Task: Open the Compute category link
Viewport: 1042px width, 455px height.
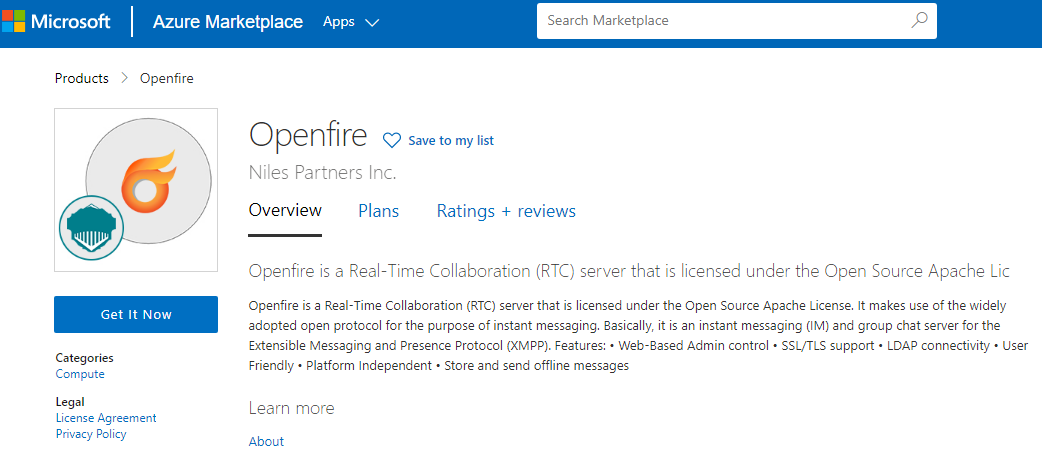Action: (80, 374)
